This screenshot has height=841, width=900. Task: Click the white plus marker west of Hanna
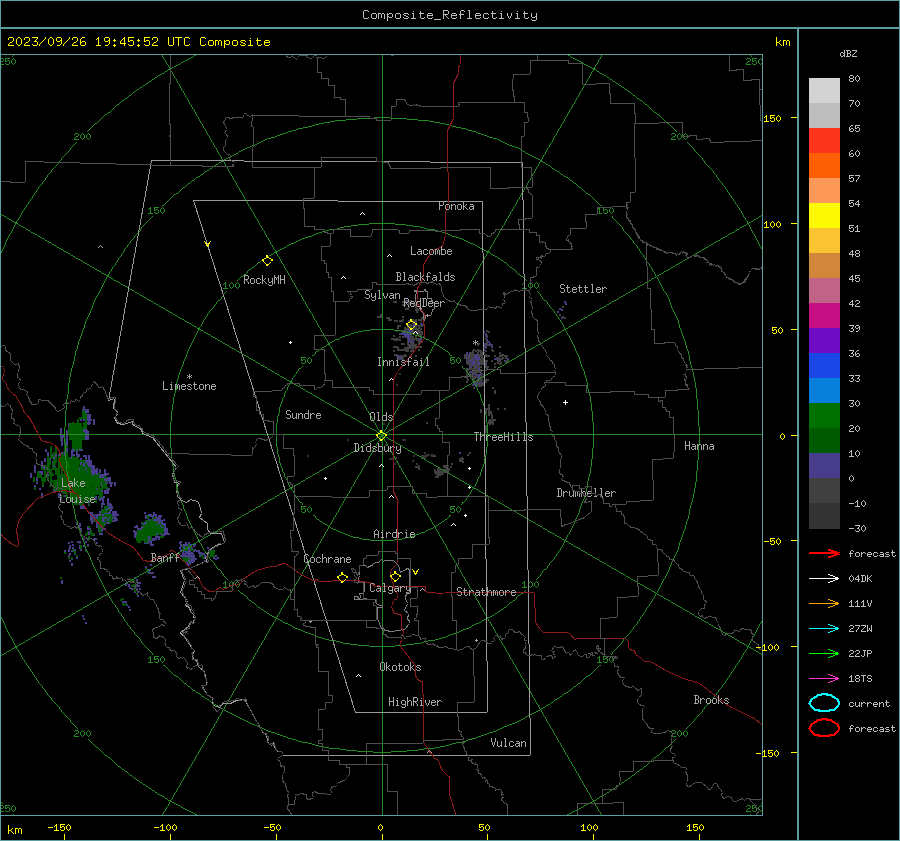565,402
